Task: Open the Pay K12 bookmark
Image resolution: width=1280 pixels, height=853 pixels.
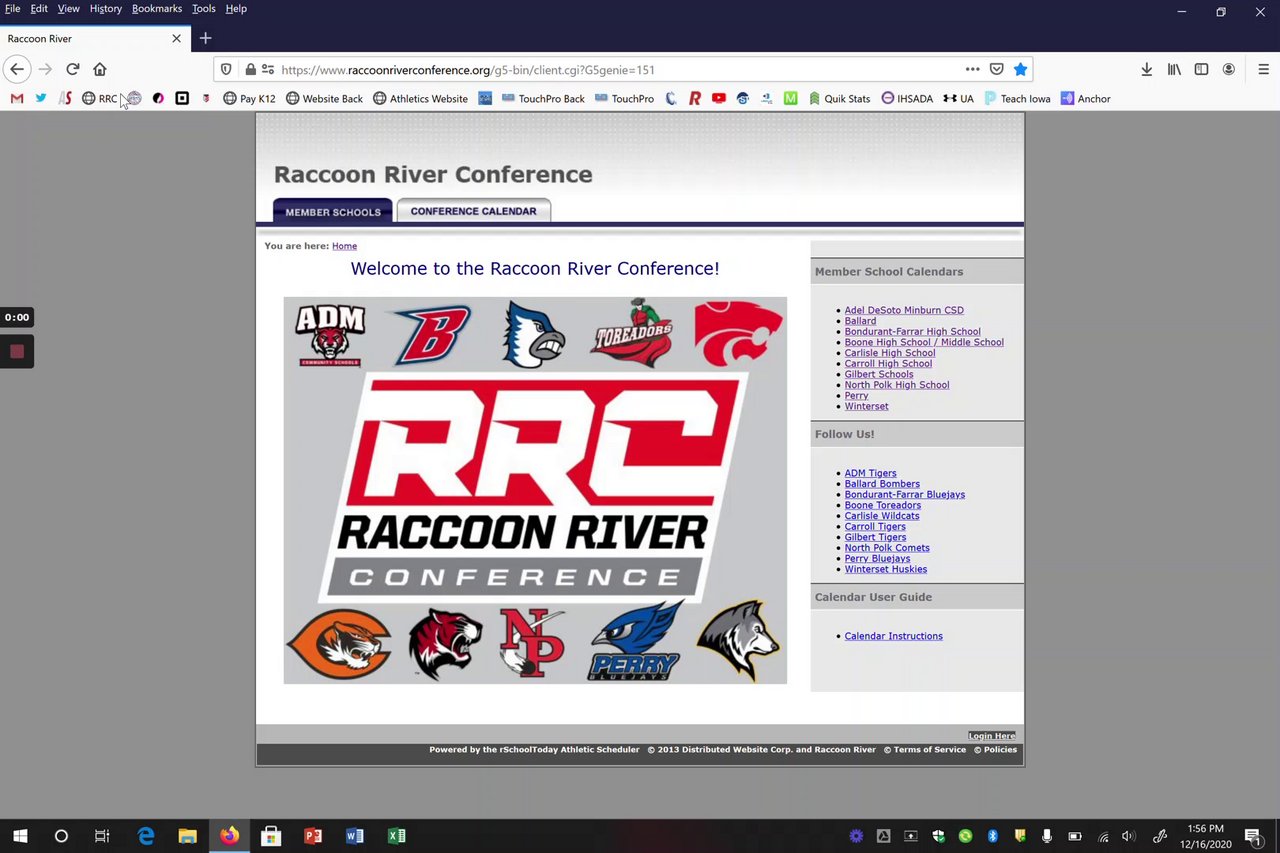Action: (249, 98)
